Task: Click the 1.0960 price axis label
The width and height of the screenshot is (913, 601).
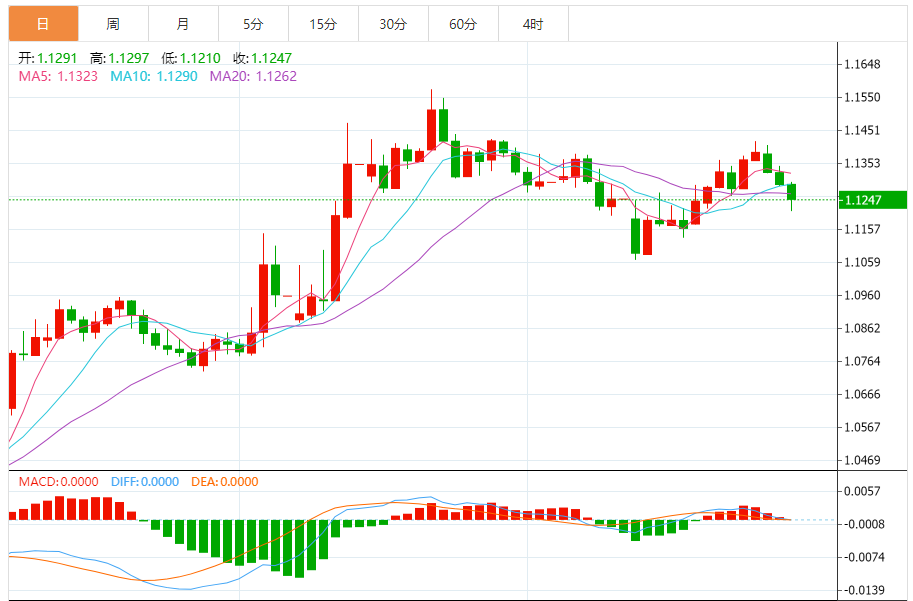Action: tap(862, 295)
